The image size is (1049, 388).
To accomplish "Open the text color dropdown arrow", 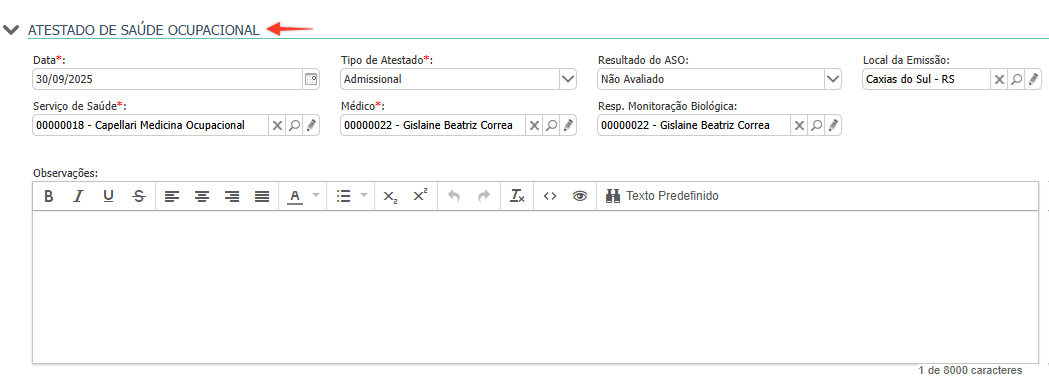I will click(x=316, y=196).
